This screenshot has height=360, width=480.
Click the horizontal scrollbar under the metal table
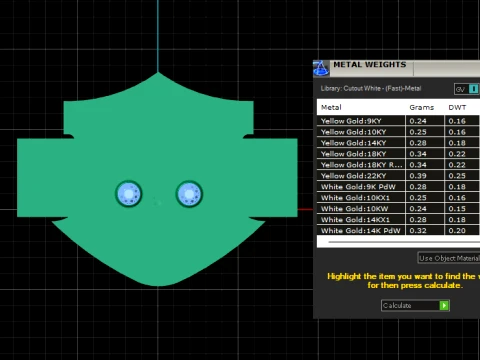pyautogui.click(x=404, y=242)
